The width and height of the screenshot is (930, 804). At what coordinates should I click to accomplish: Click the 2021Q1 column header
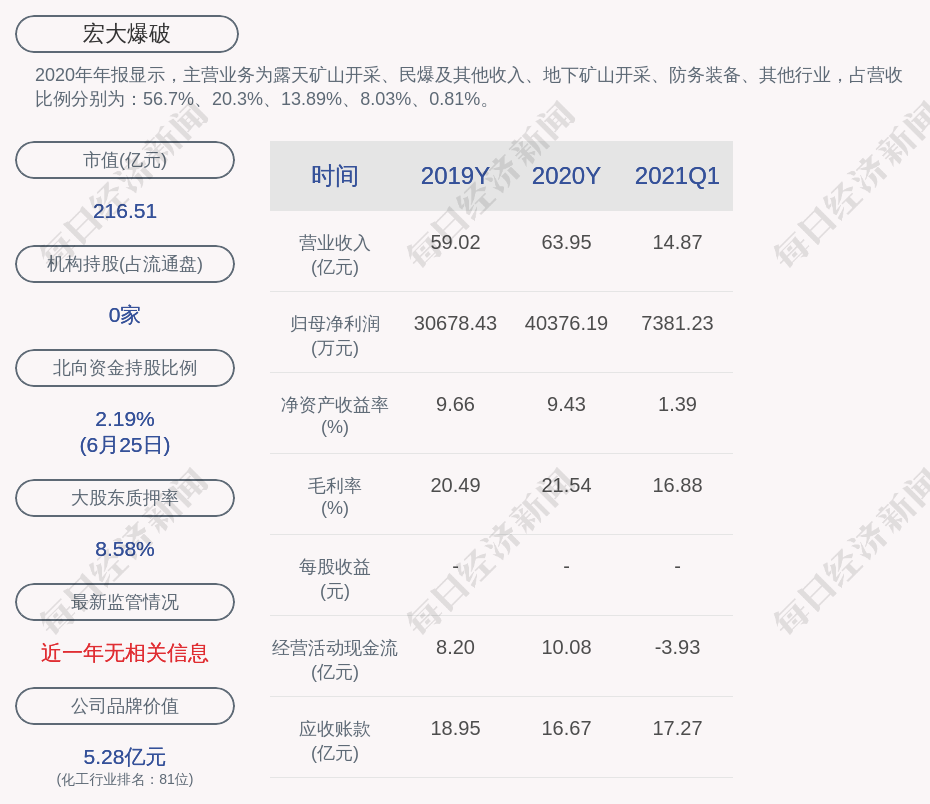tap(677, 176)
